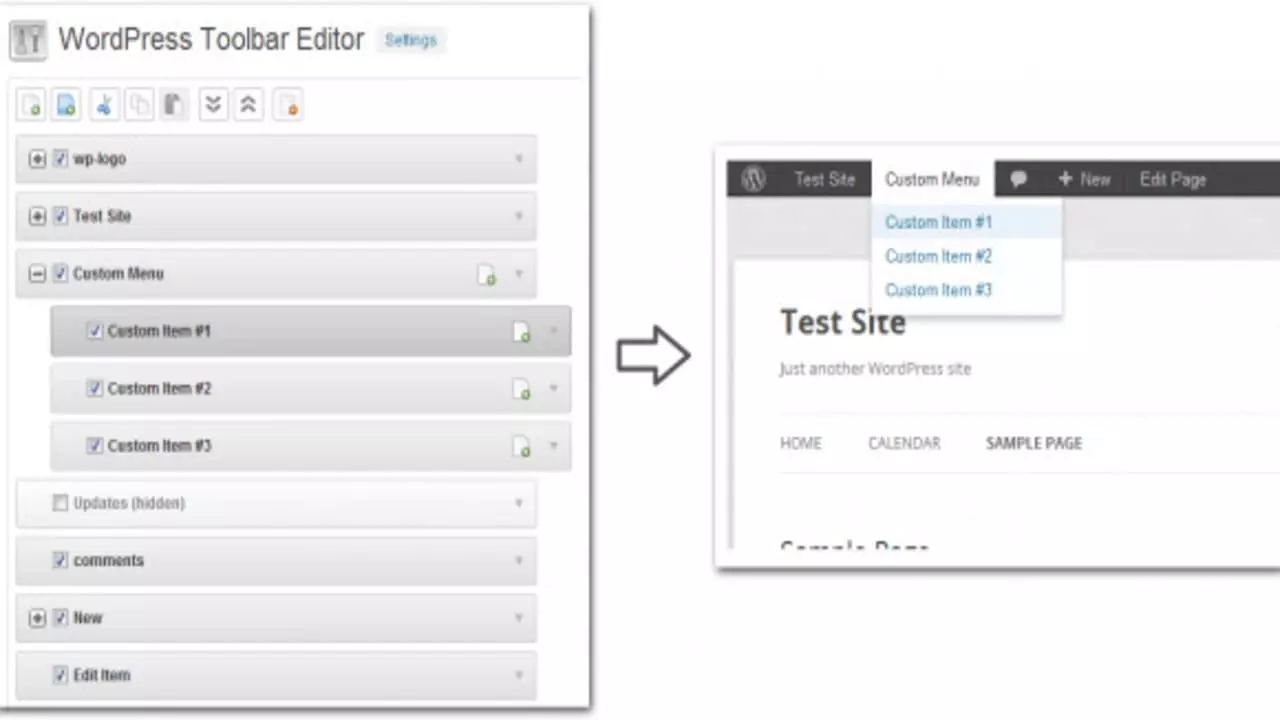Uncheck the Custom Menu checkbox
Screen dimensions: 1280x720
tap(60, 273)
